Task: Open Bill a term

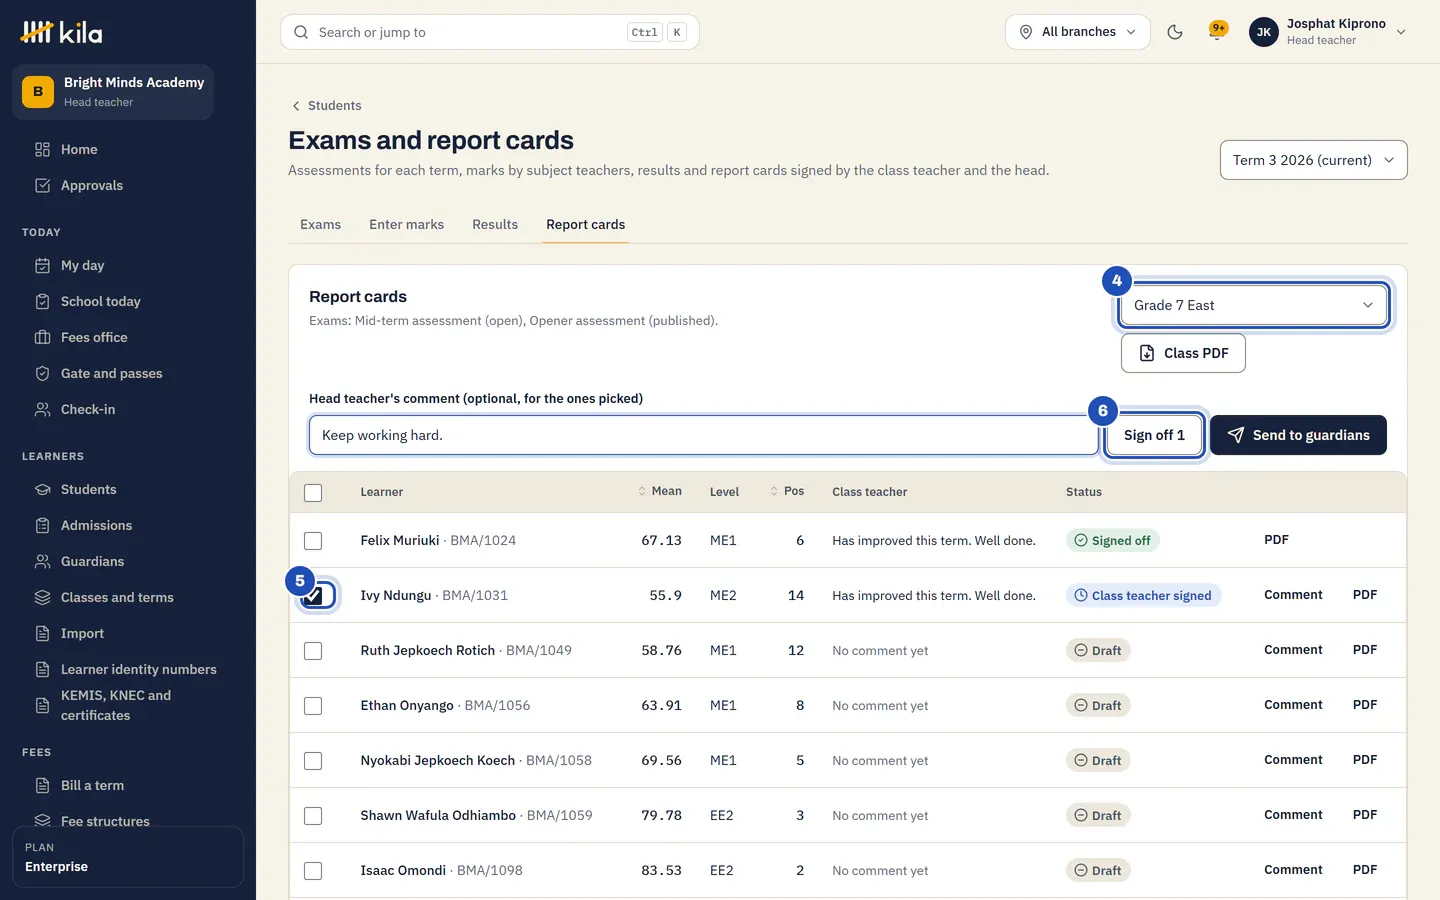Action: 93,786
